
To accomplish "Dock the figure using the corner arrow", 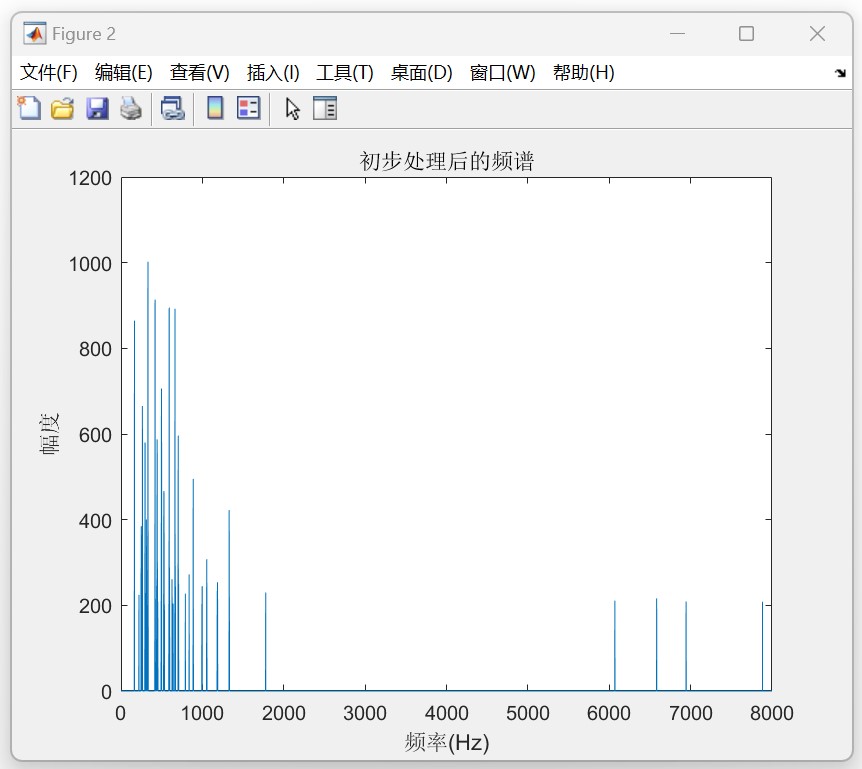I will pyautogui.click(x=840, y=73).
